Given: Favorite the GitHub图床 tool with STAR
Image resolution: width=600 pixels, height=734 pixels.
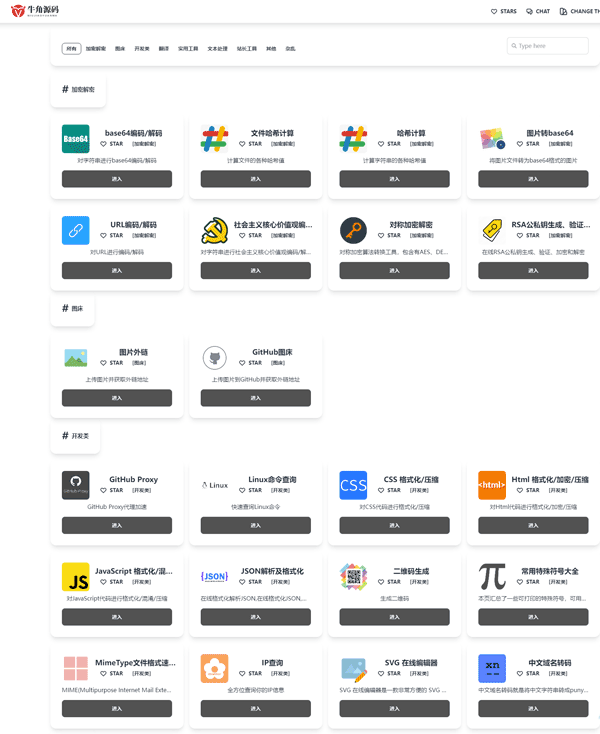Looking at the screenshot, I should pyautogui.click(x=251, y=363).
